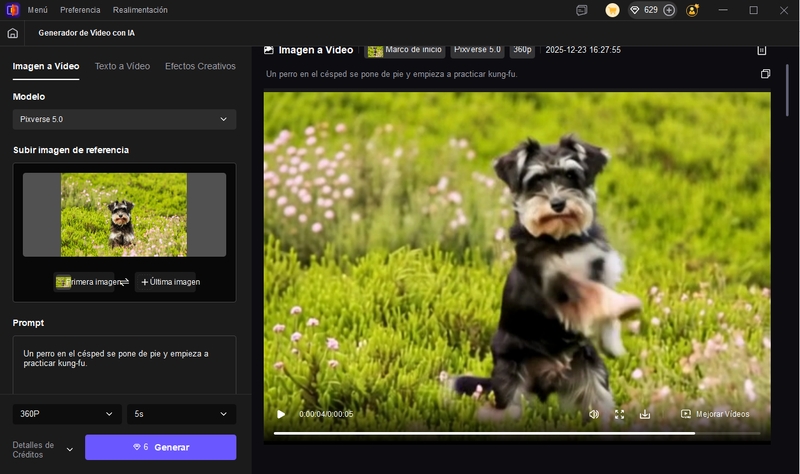800x474 pixels.
Task: Click the Primera imagen button
Action: pos(85,282)
